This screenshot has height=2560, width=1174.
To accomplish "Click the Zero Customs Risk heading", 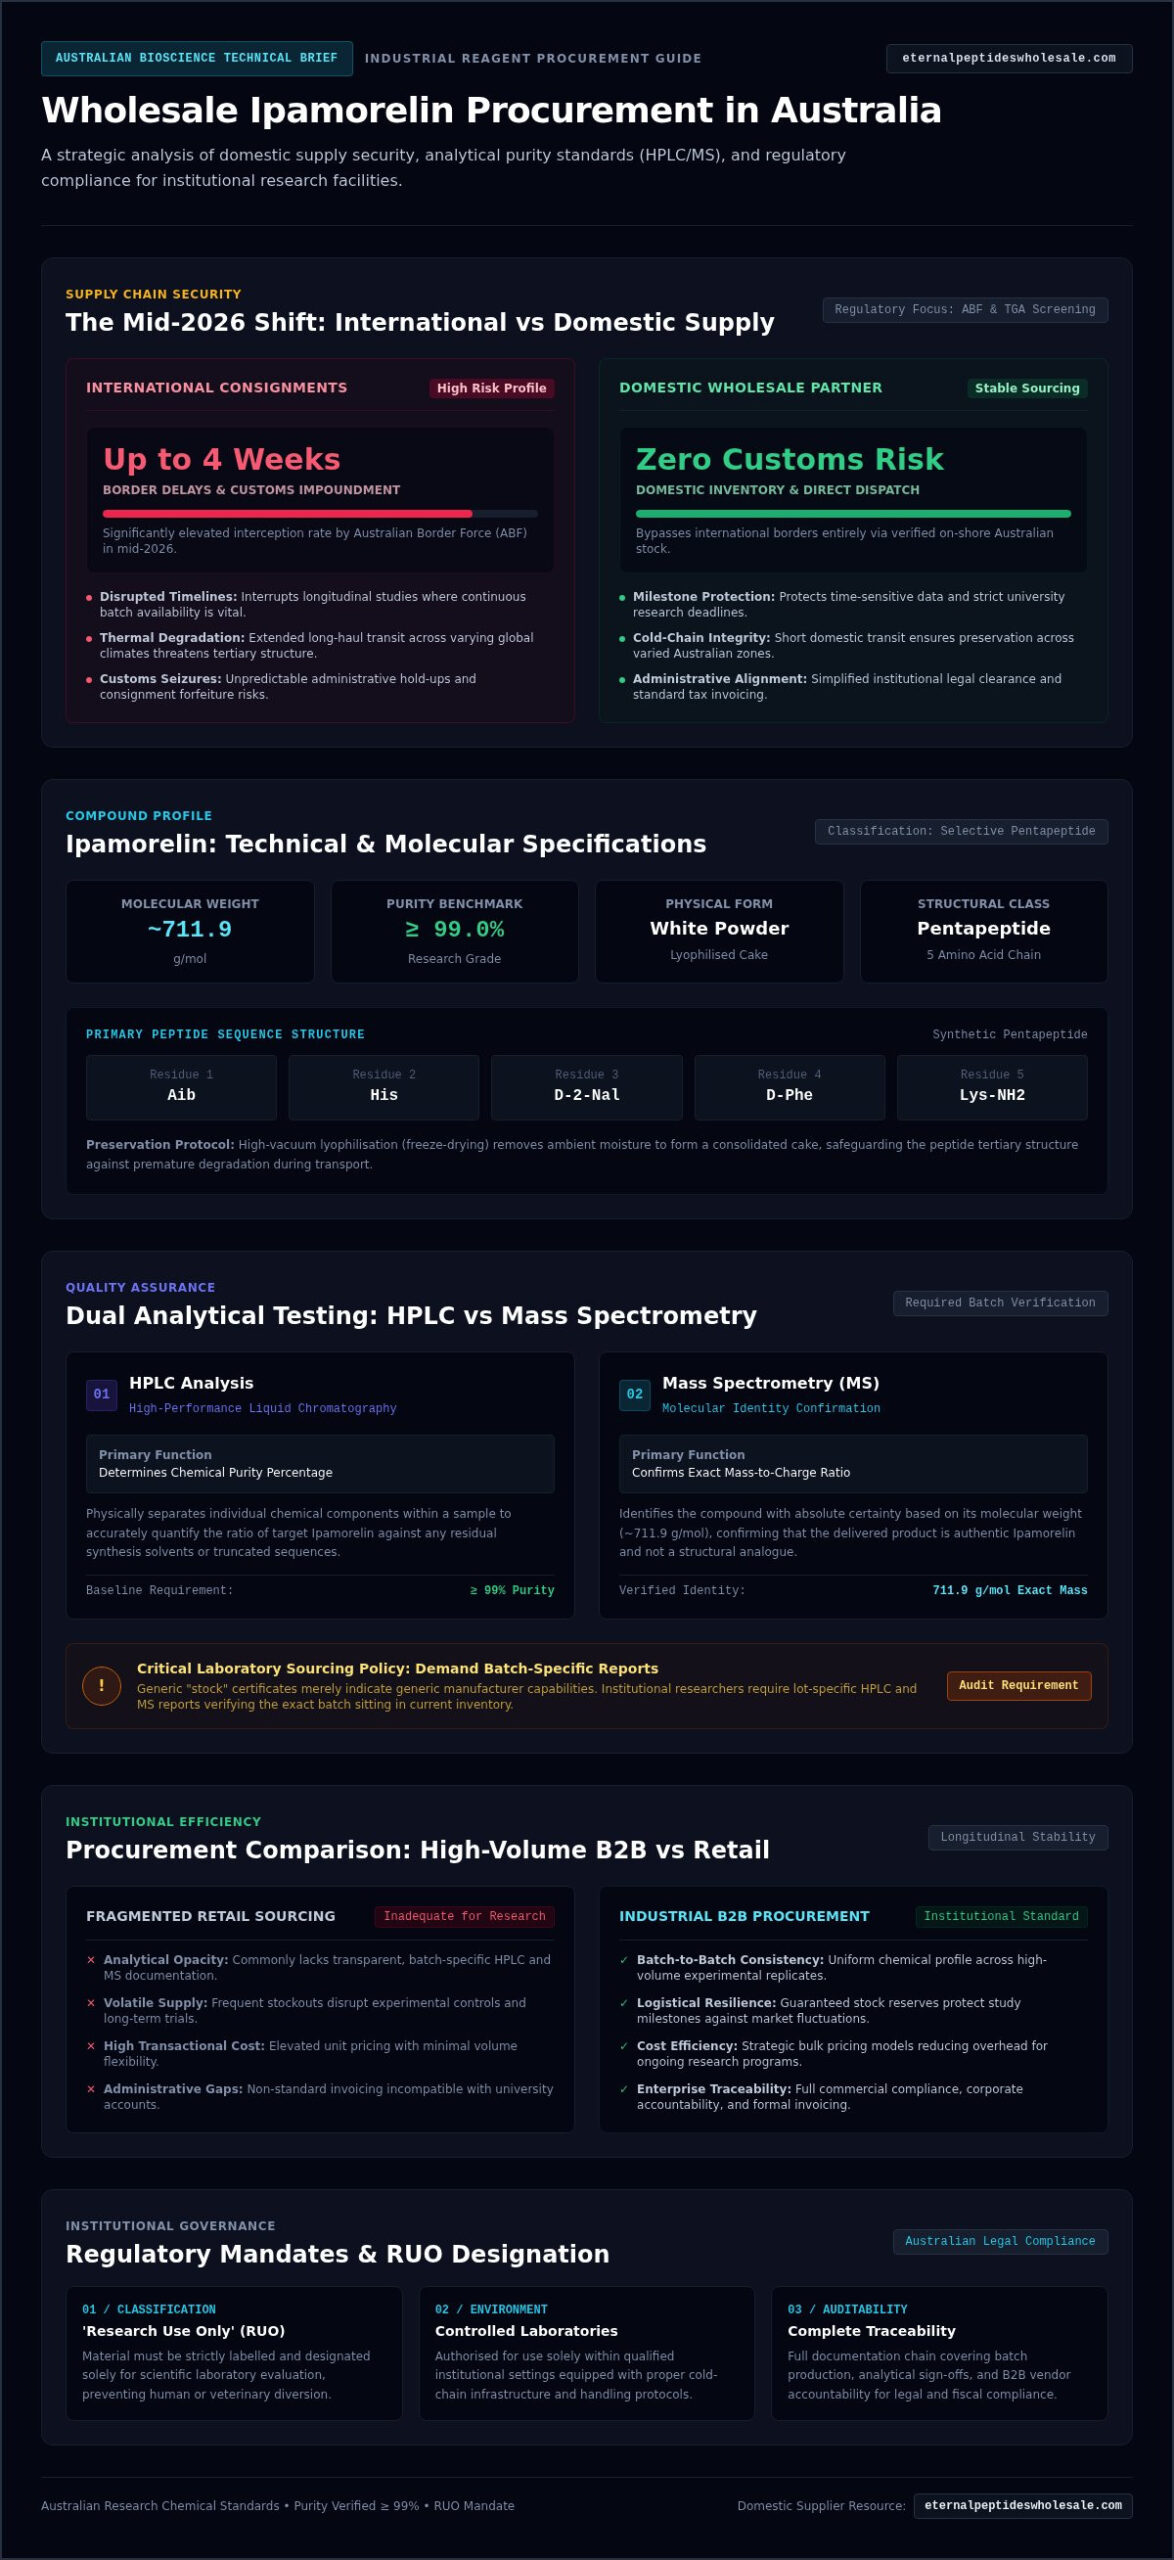I will click(790, 459).
